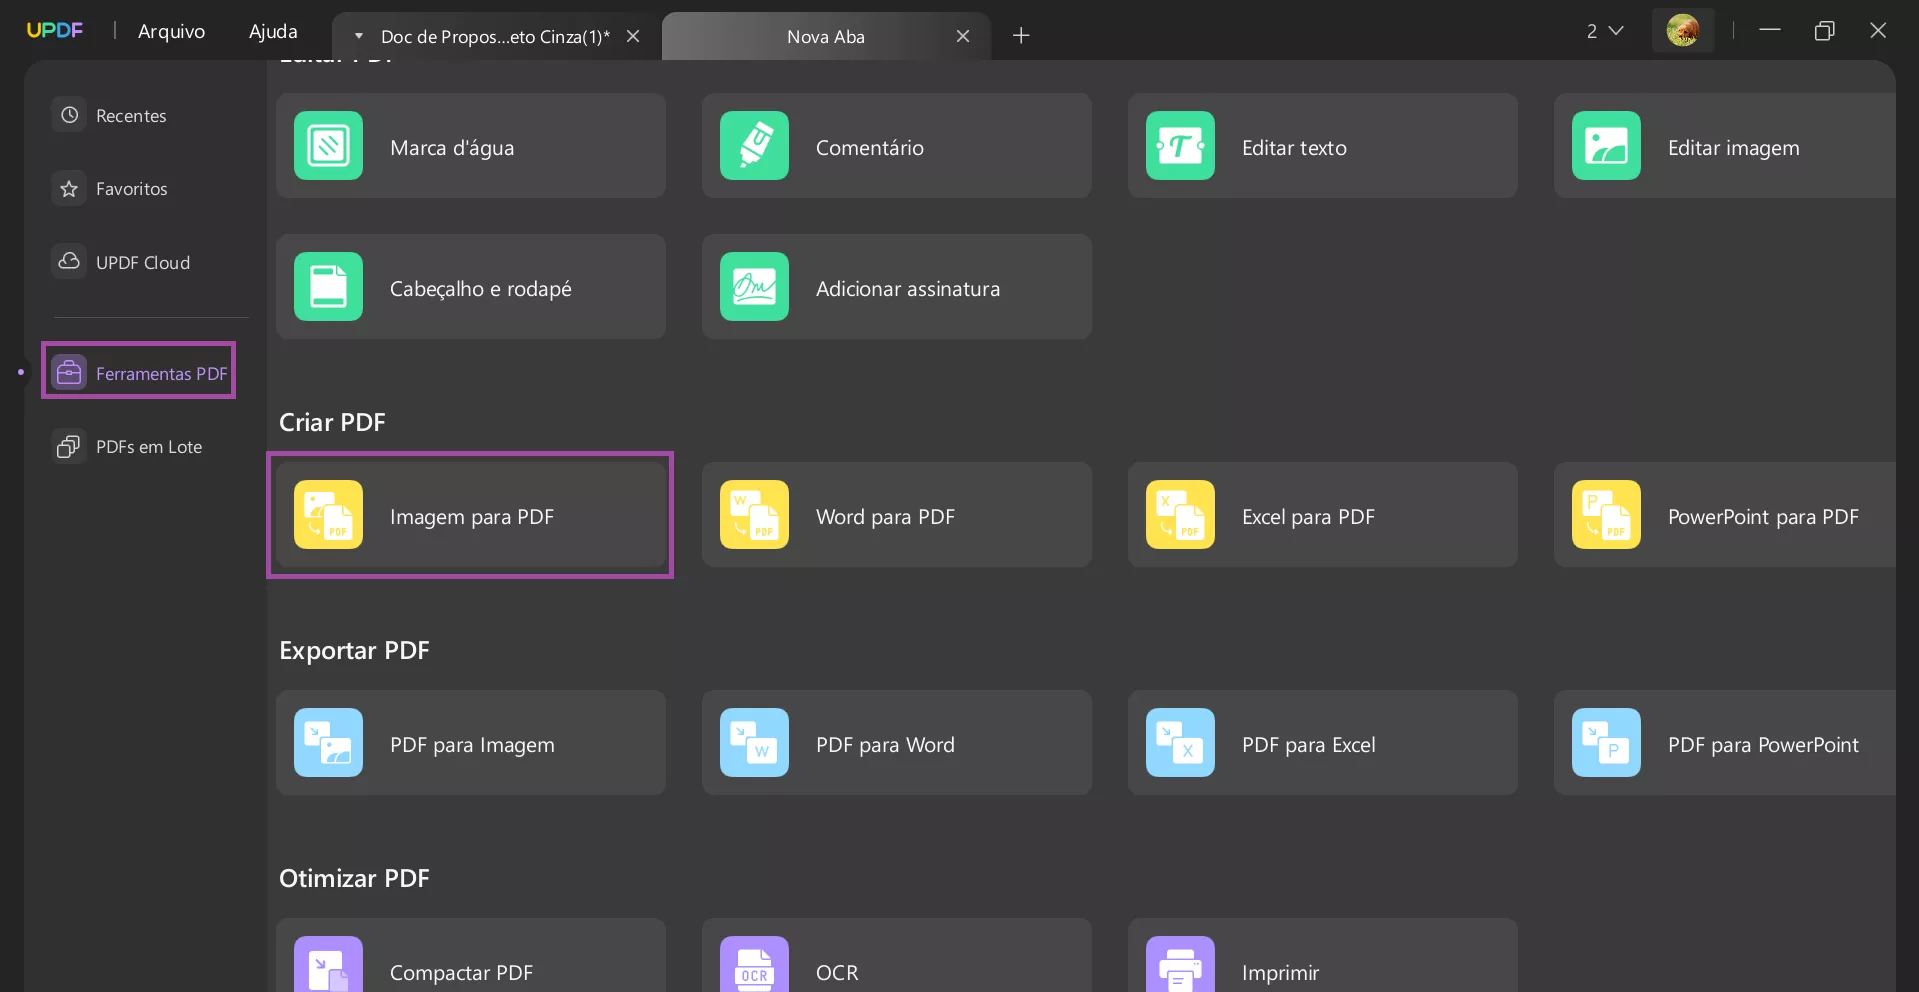Screen dimensions: 1919x992
Task: Expand the dropdown arrow on the Doc de Propos tab
Action: (x=359, y=36)
